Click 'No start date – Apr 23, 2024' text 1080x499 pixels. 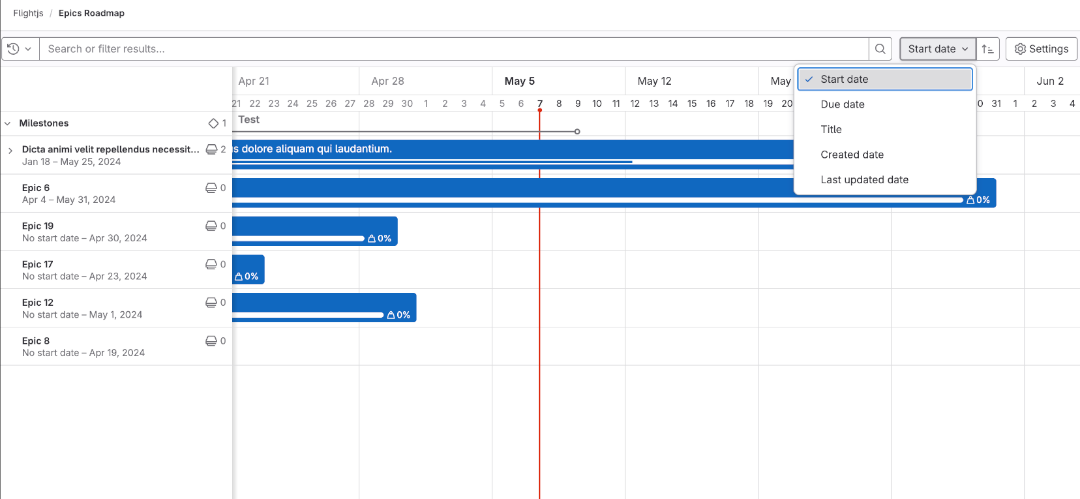click(85, 276)
